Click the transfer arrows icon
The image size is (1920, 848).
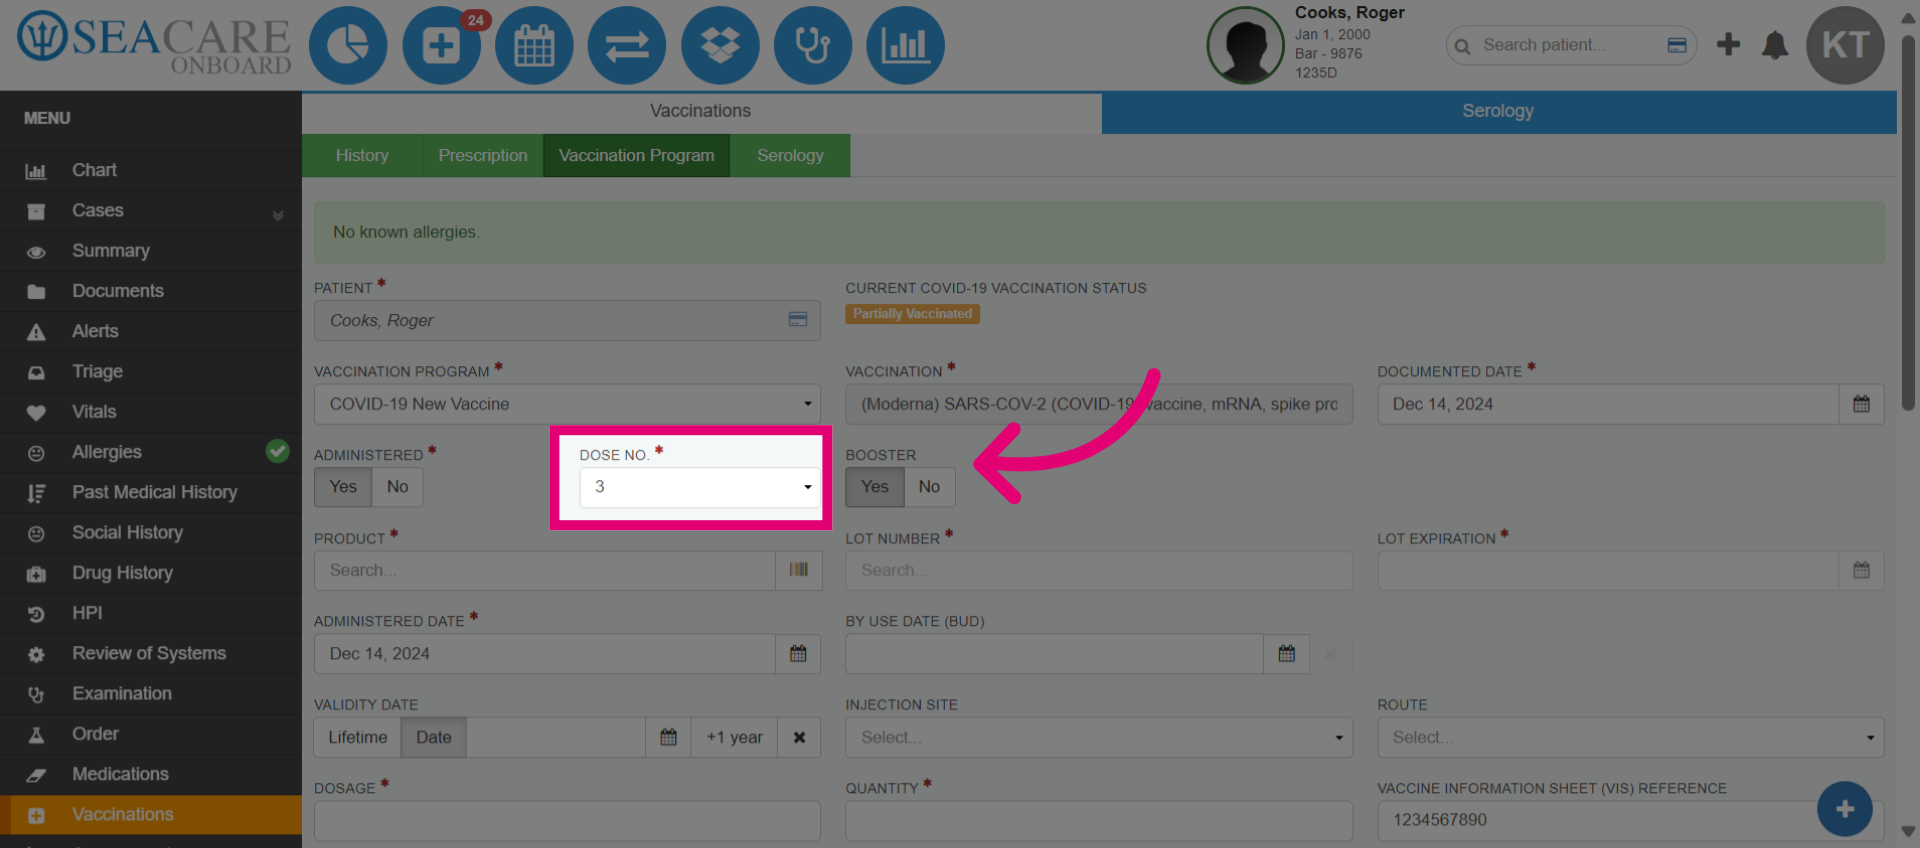pyautogui.click(x=627, y=45)
